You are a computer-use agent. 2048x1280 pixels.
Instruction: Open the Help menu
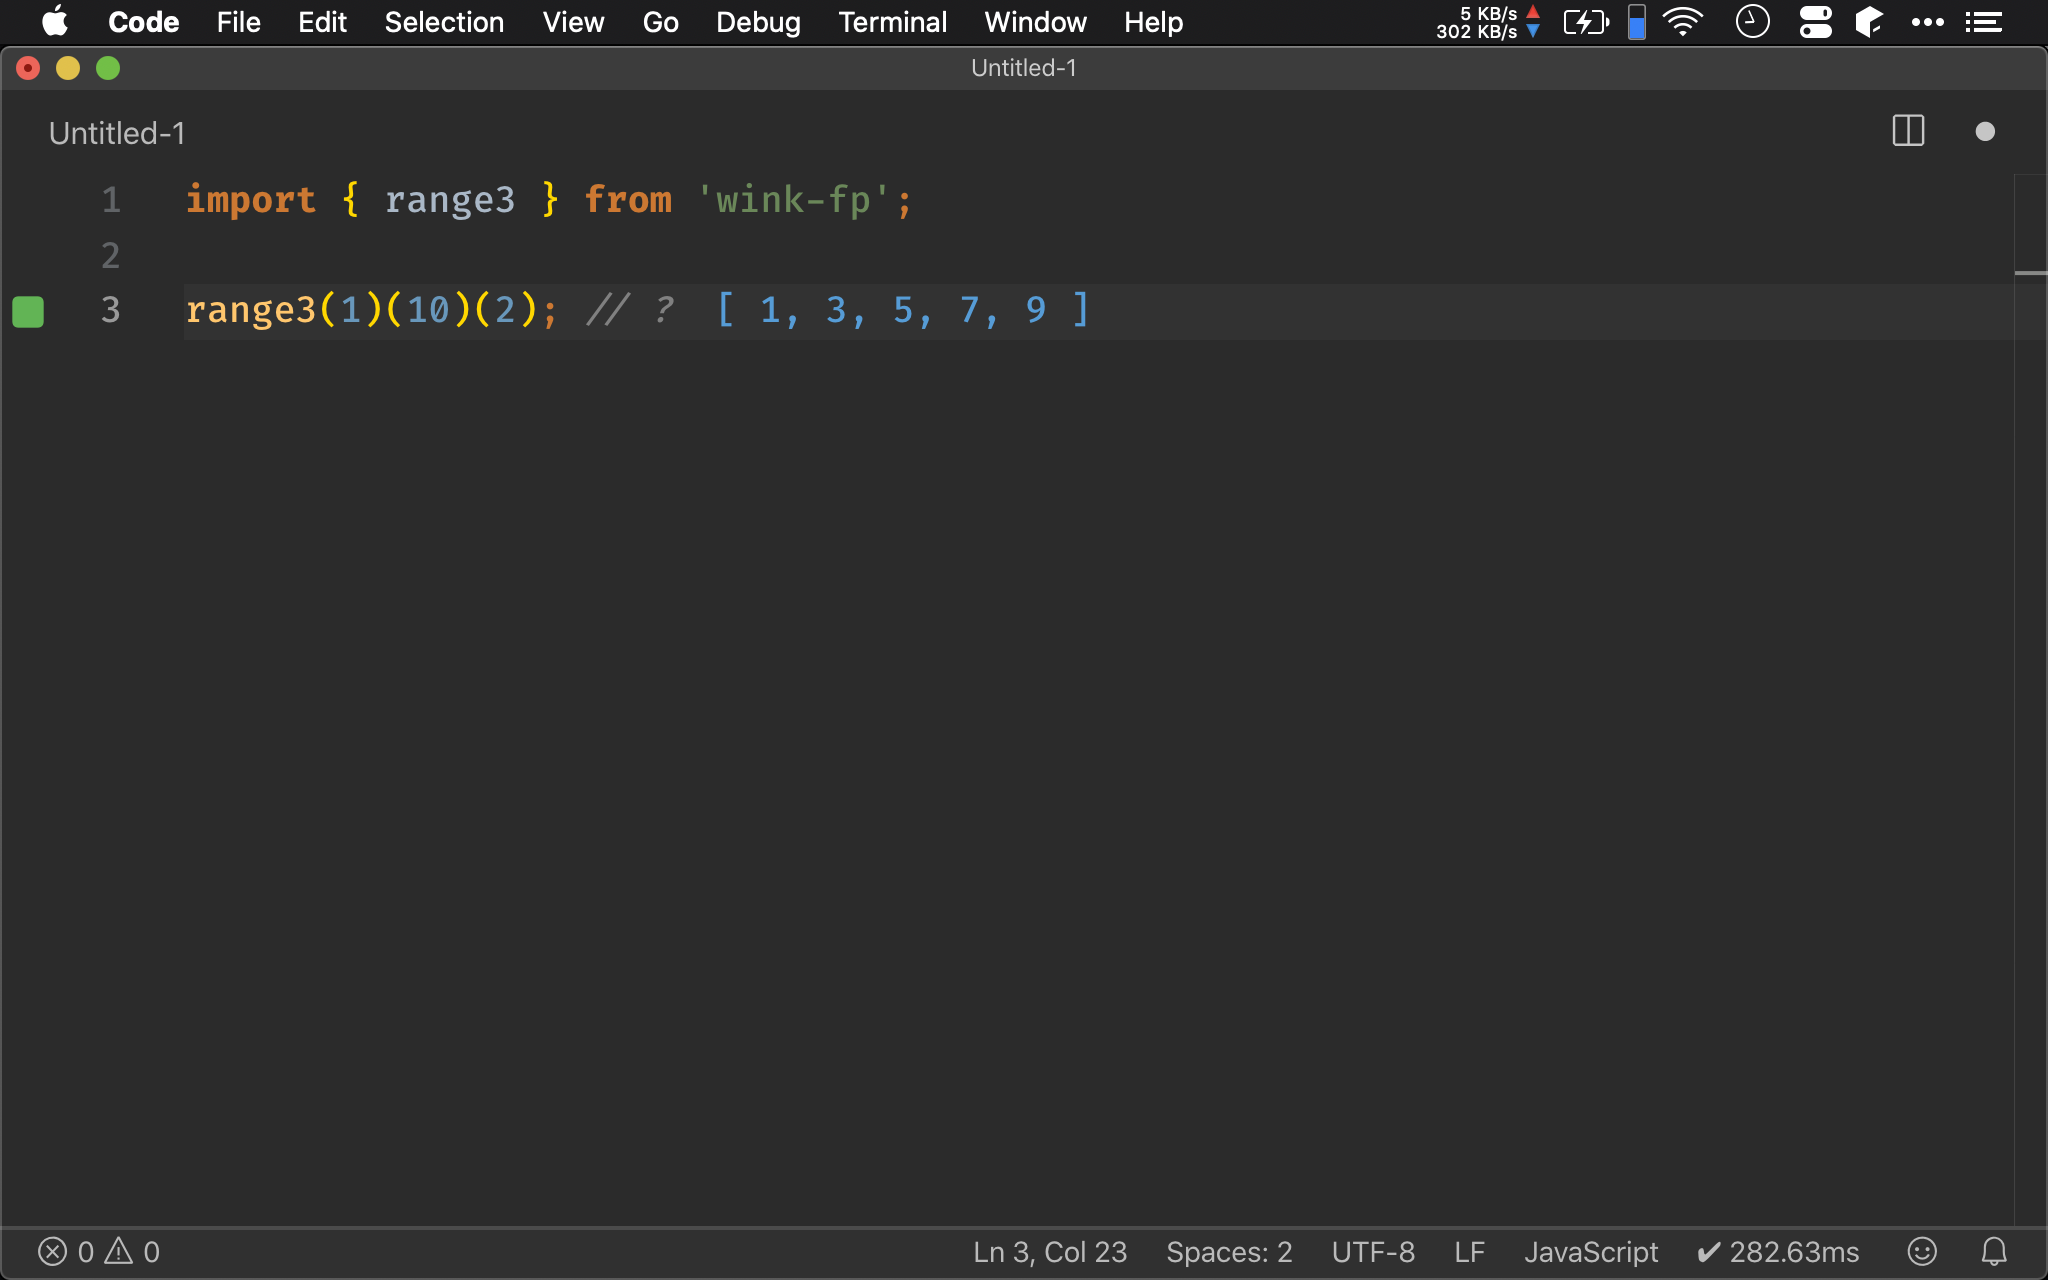pyautogui.click(x=1153, y=22)
